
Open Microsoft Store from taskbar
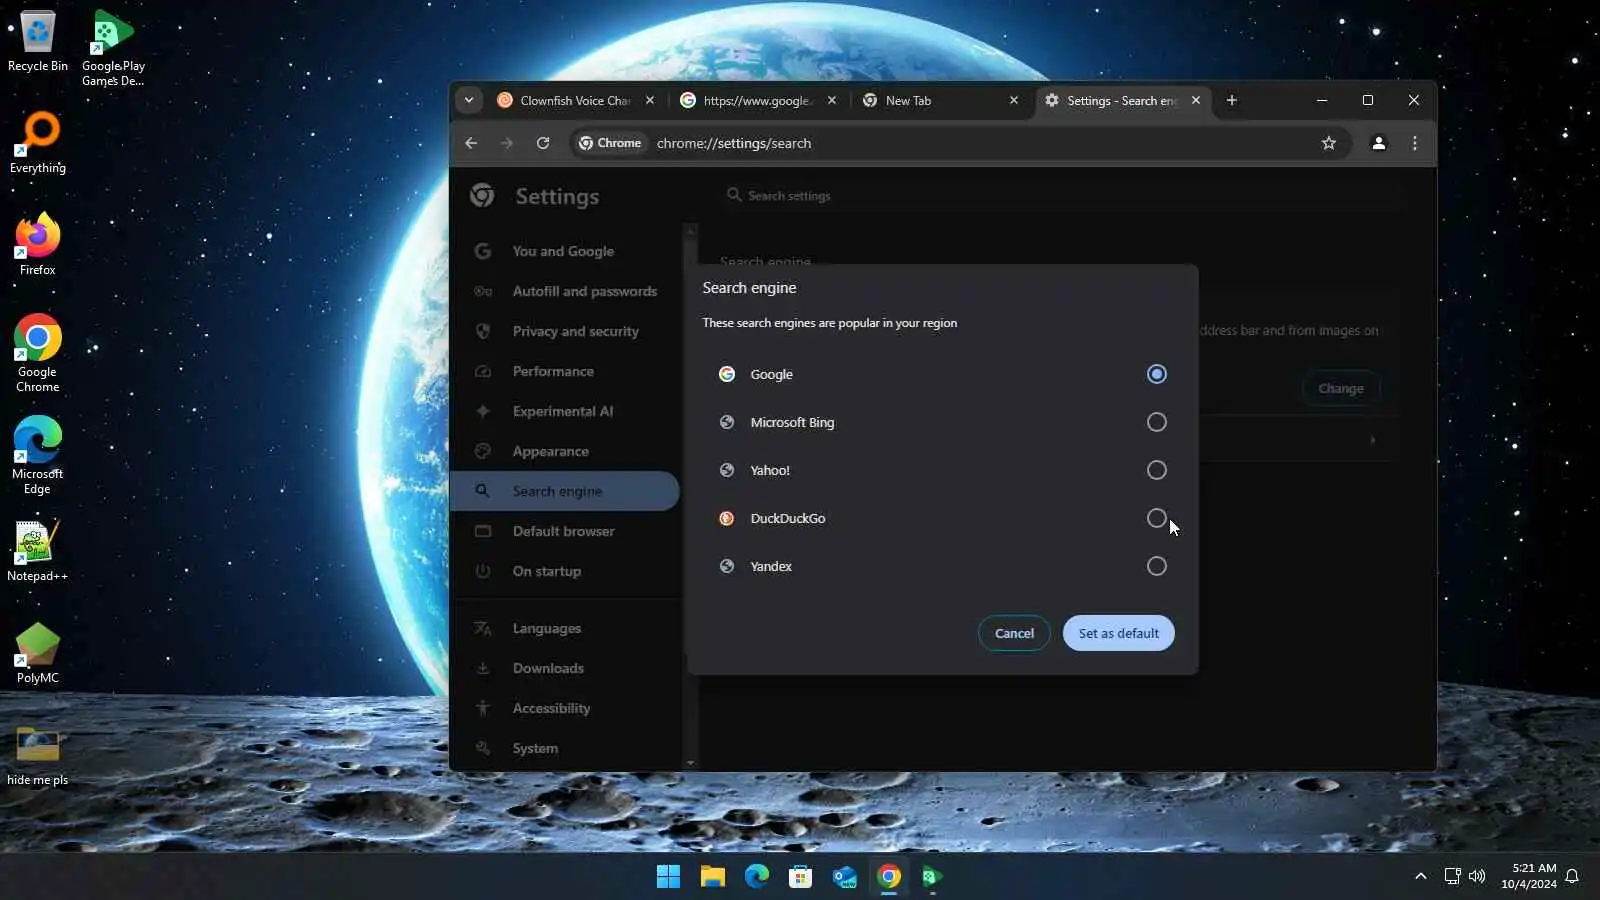click(800, 877)
